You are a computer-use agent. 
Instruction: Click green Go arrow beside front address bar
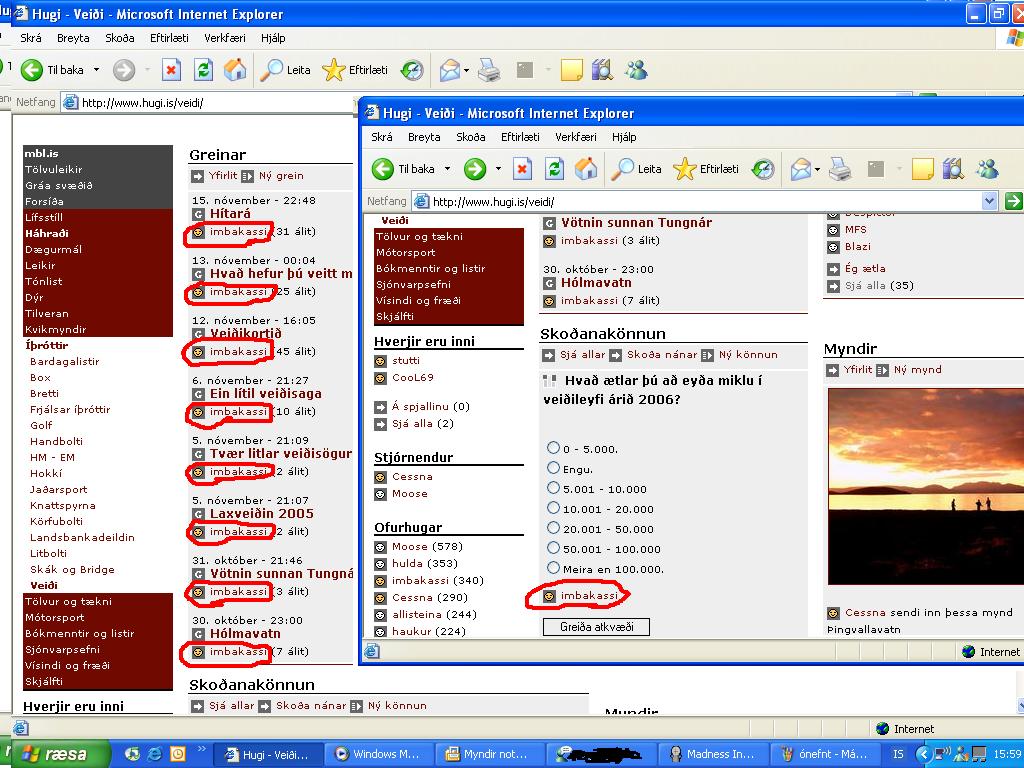tap(1013, 201)
